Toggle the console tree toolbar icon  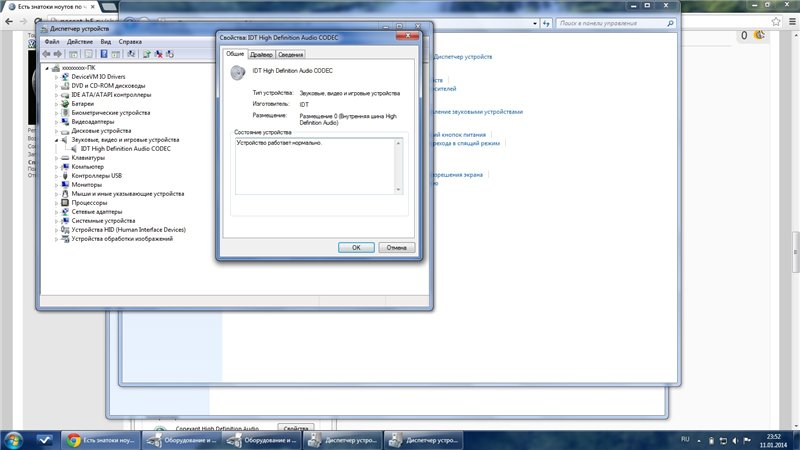tap(73, 54)
